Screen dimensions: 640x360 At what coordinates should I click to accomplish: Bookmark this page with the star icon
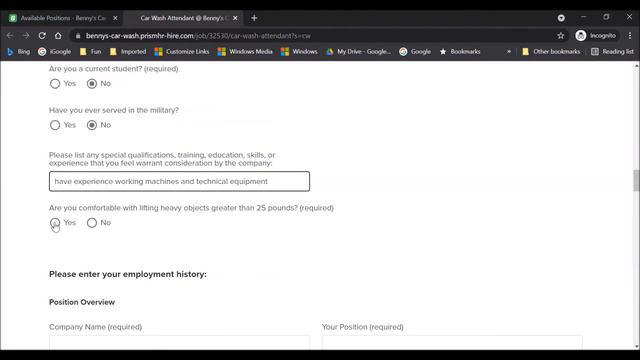pos(561,36)
